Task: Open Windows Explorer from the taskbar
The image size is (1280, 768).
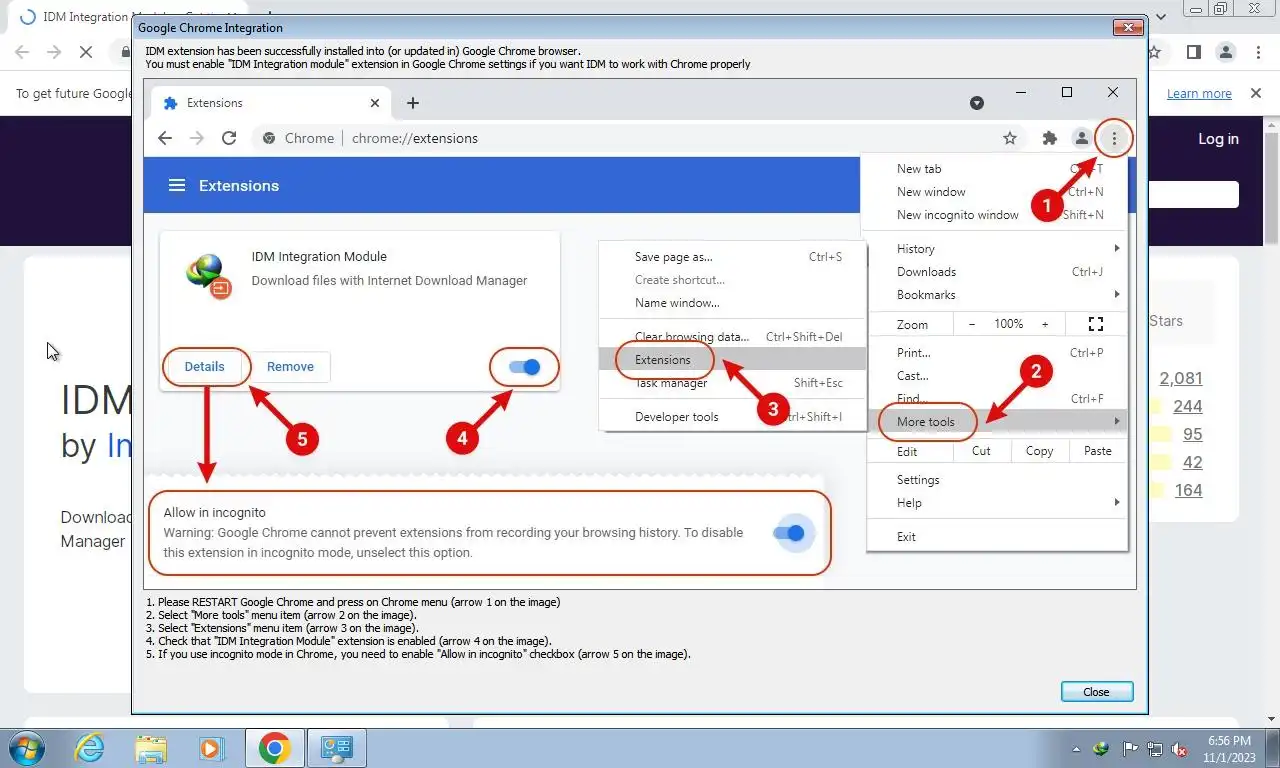Action: 151,748
